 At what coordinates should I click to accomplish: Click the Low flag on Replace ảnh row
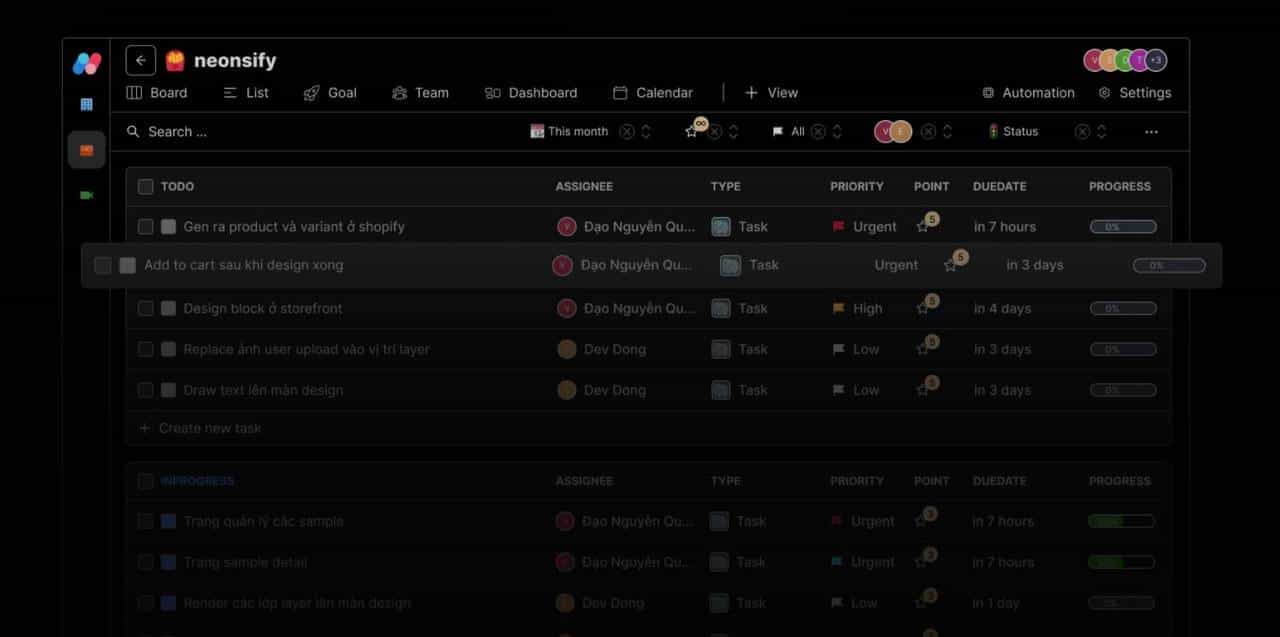[x=839, y=350]
